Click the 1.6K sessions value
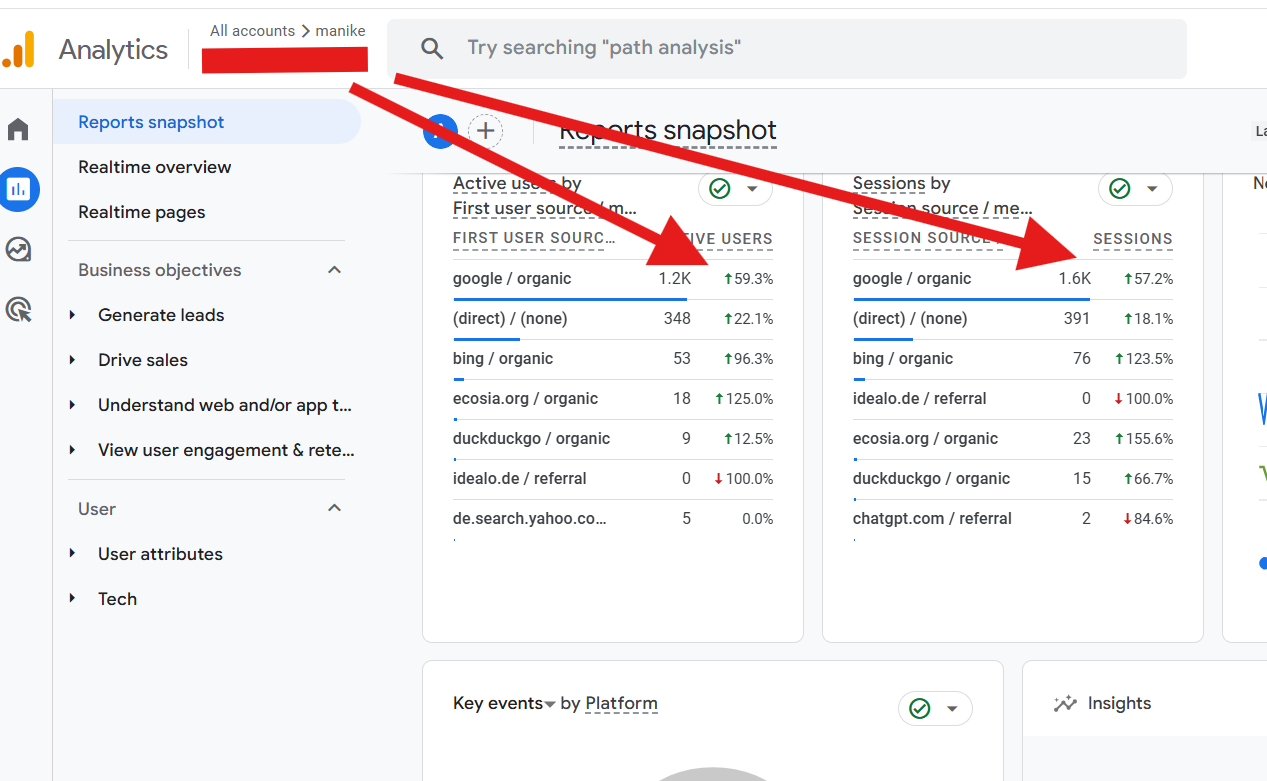Viewport: 1267px width, 781px height. click(1075, 279)
